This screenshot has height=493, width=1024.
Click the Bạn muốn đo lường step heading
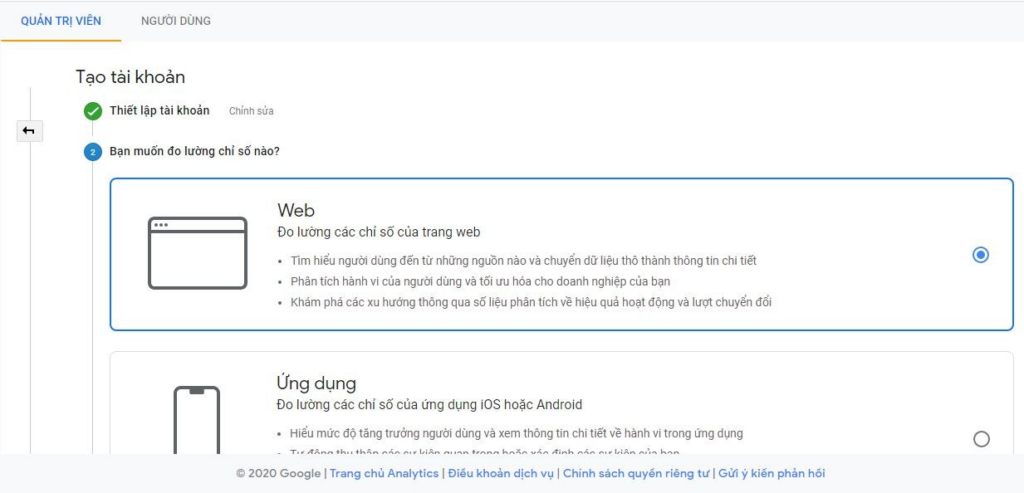pos(194,152)
